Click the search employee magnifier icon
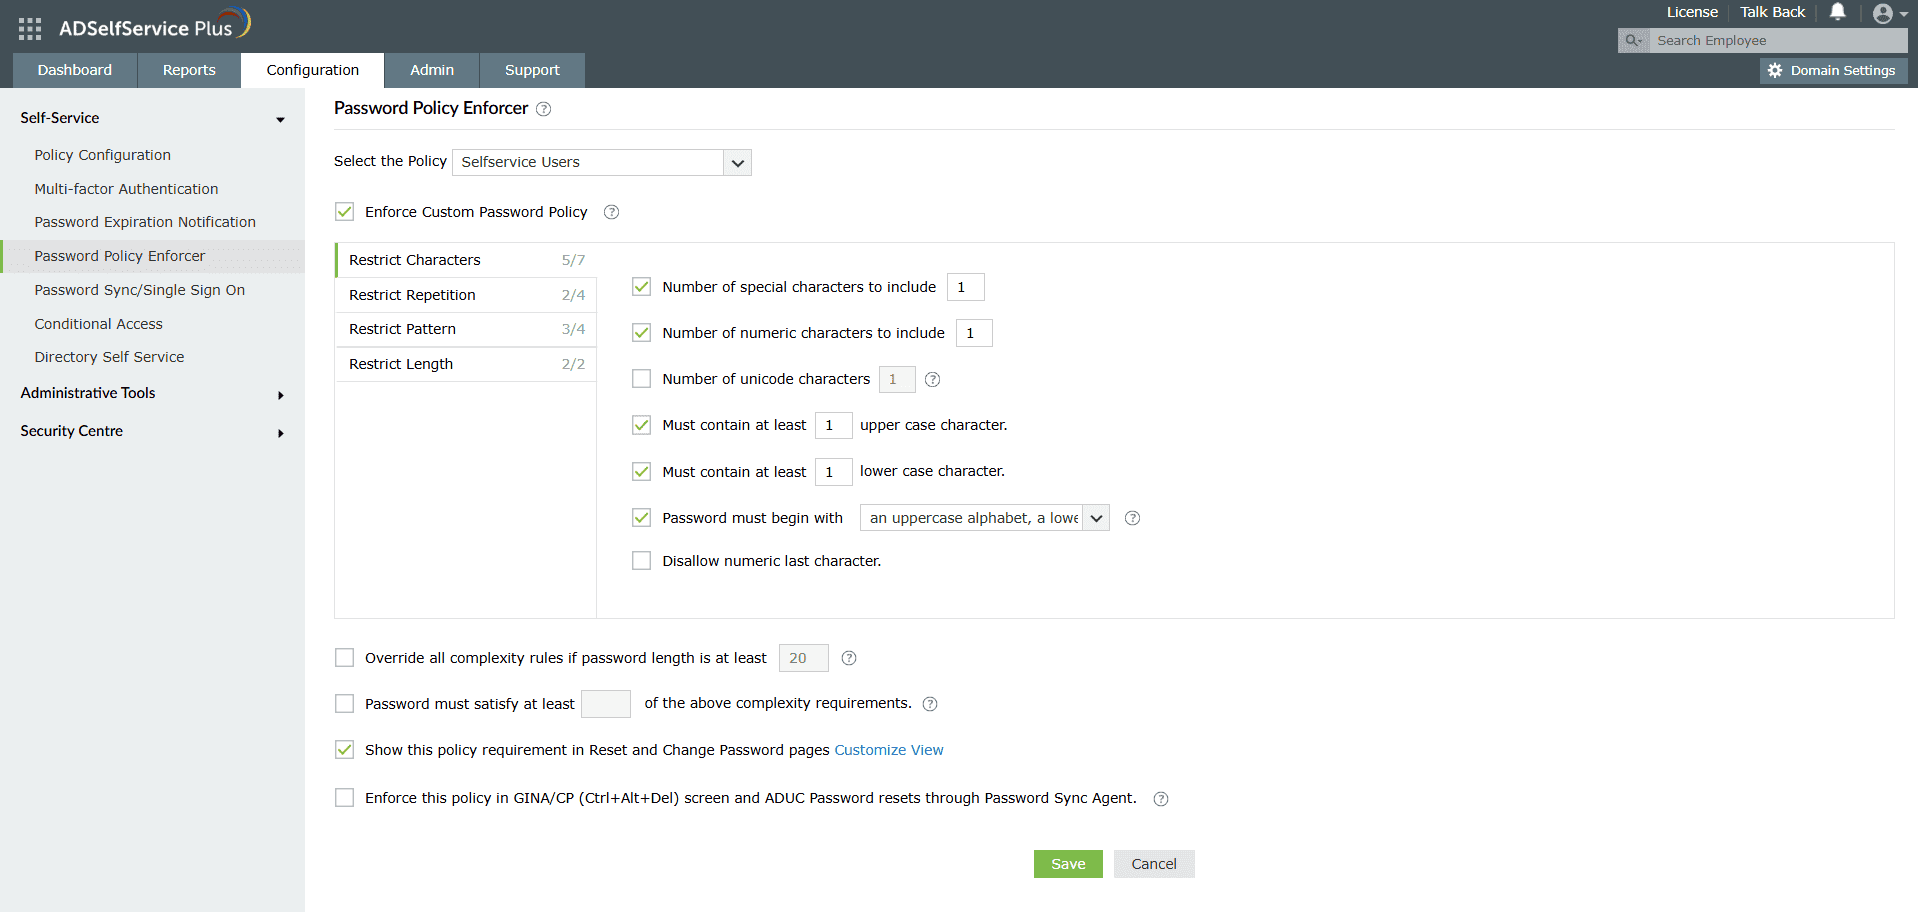Viewport: 1918px width, 912px height. click(x=1633, y=41)
